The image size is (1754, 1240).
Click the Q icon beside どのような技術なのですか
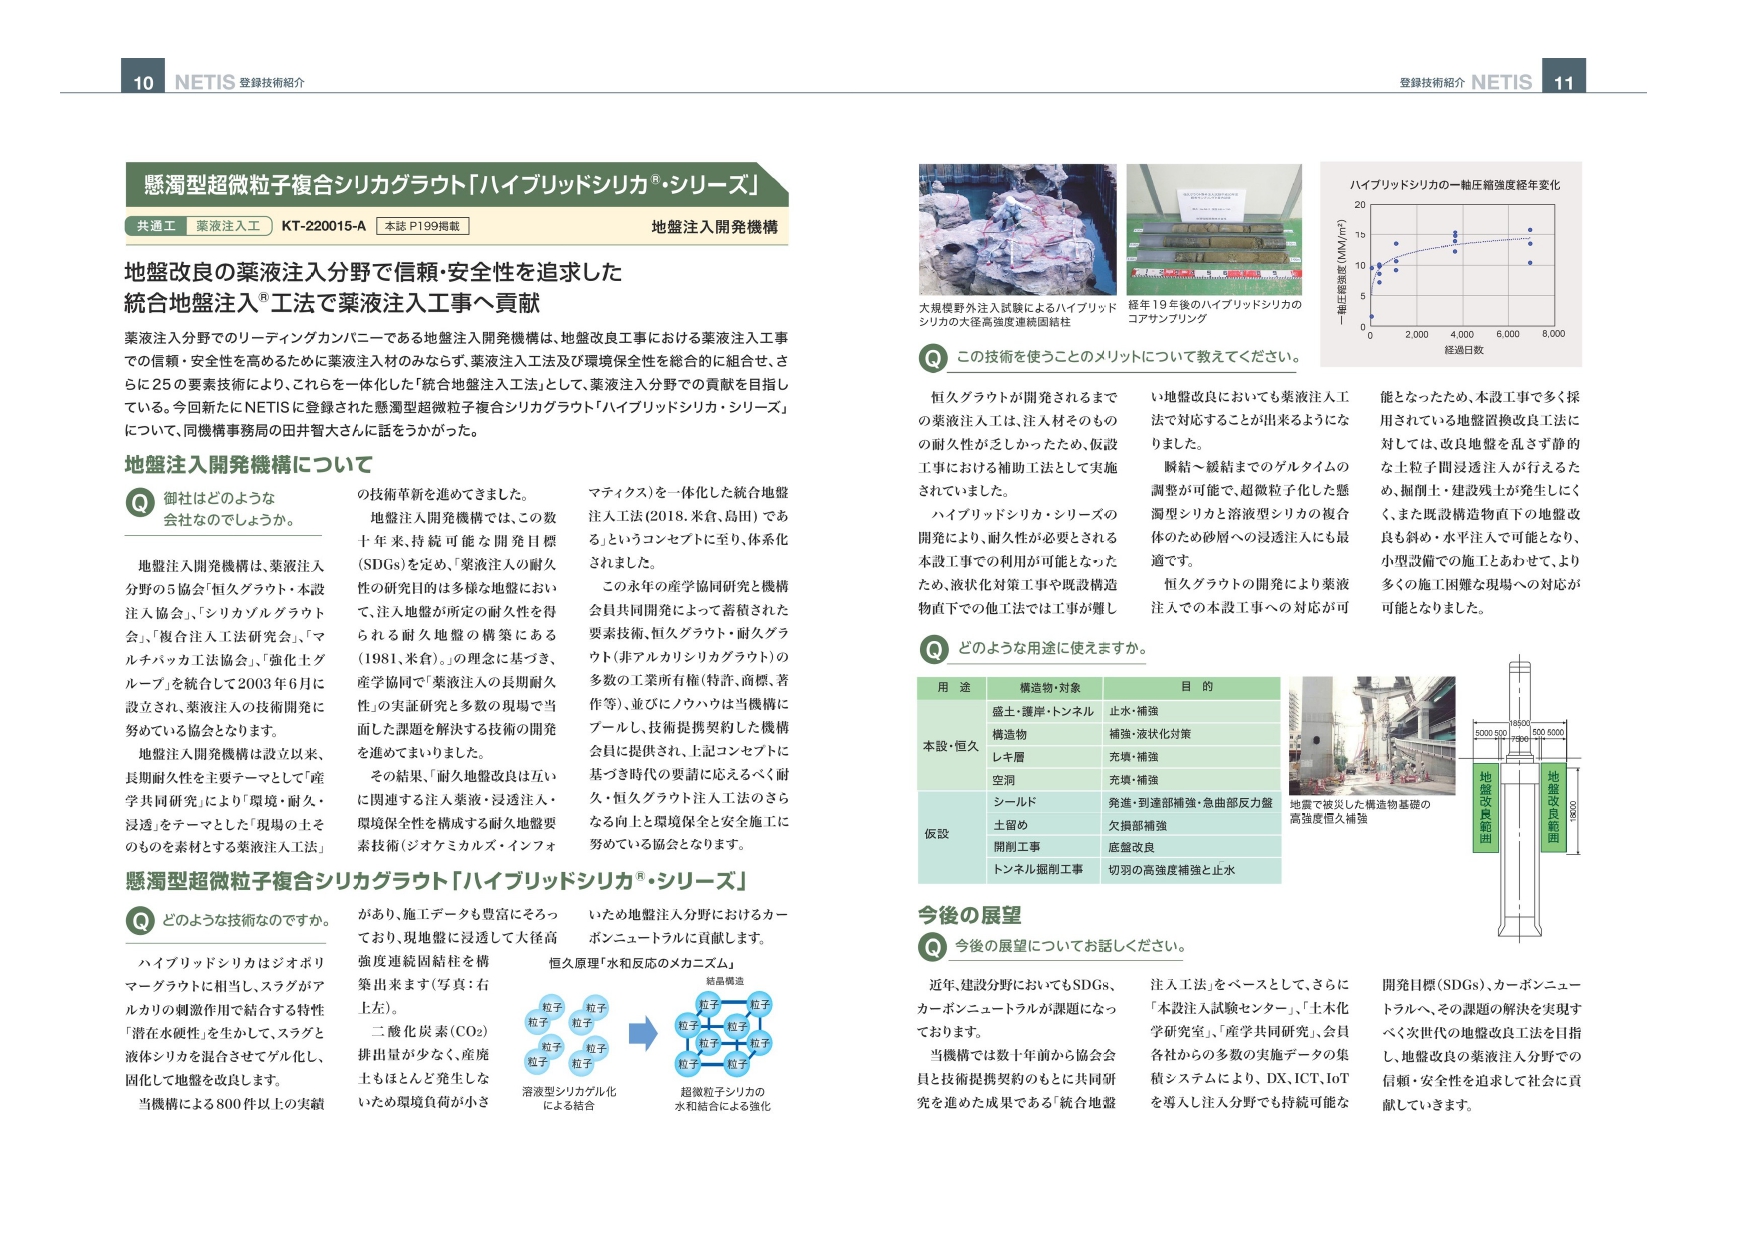139,921
